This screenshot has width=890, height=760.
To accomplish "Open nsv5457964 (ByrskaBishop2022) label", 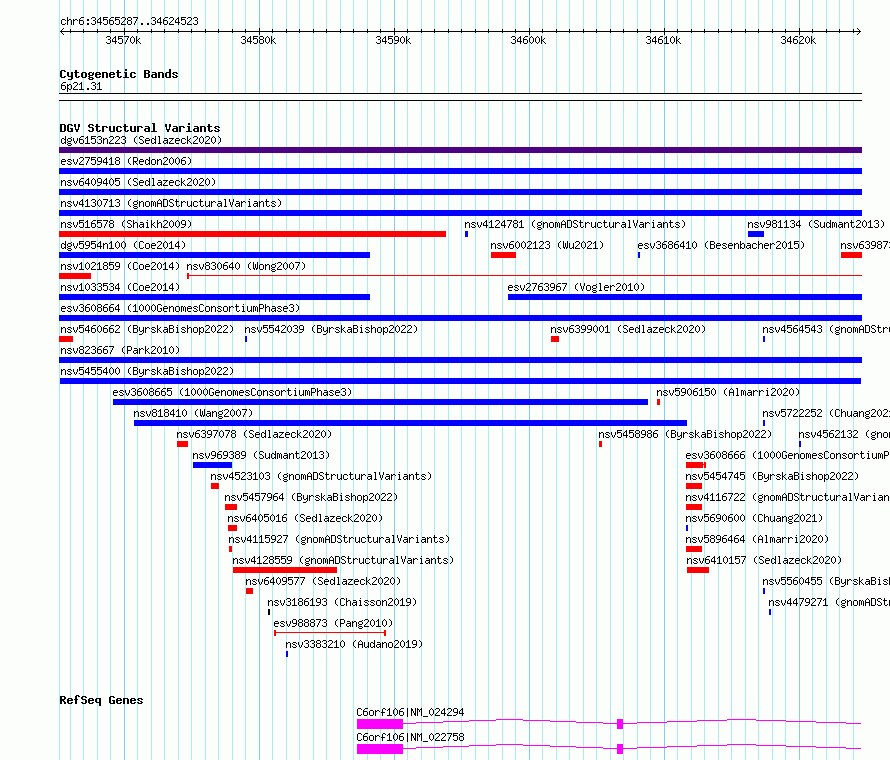I will (x=311, y=497).
